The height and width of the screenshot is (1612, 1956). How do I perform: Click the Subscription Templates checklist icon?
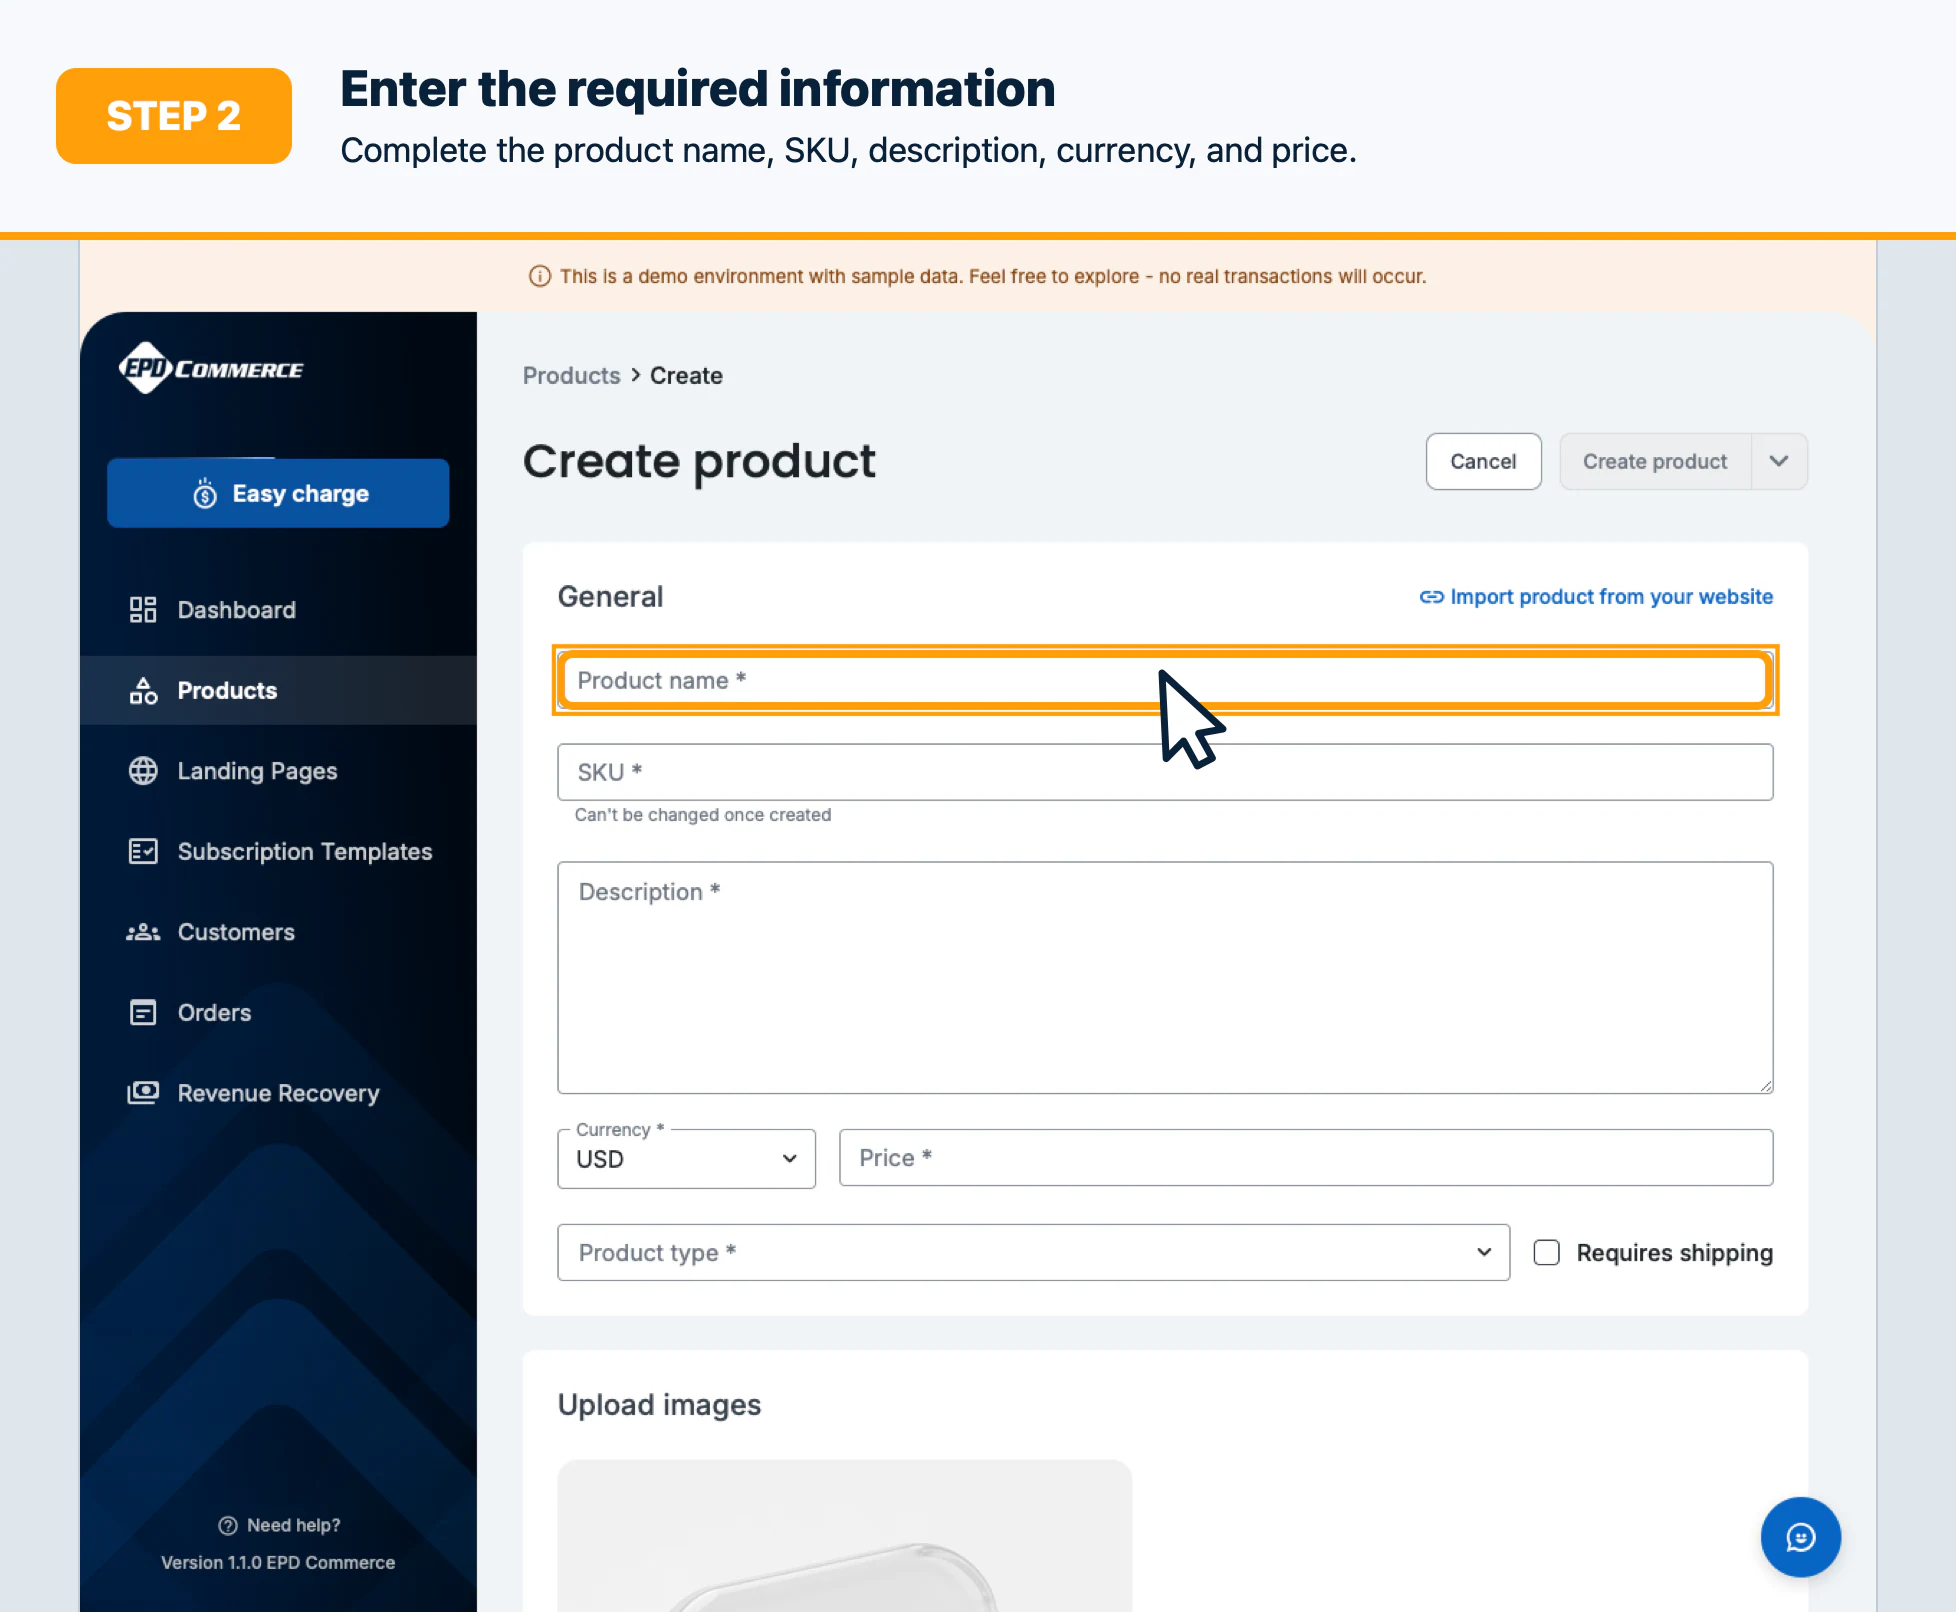tap(143, 851)
